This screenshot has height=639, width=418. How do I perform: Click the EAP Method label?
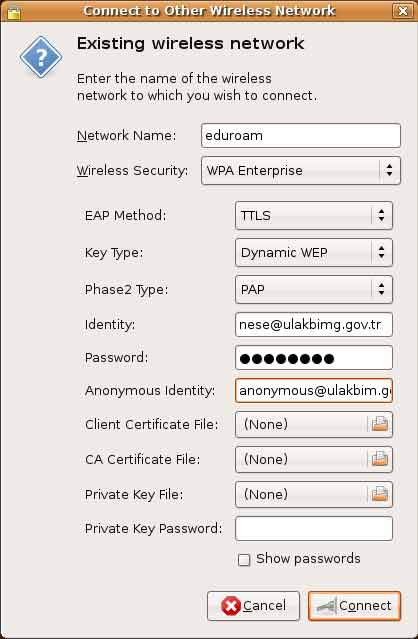click(125, 215)
